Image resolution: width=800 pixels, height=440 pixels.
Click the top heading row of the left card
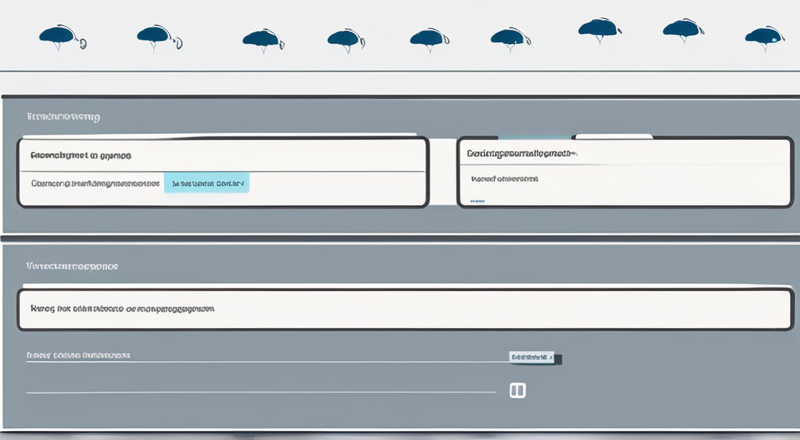222,156
